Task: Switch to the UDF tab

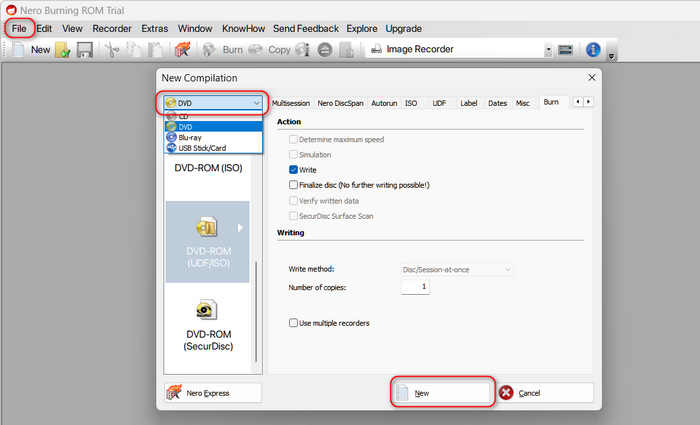Action: click(439, 103)
